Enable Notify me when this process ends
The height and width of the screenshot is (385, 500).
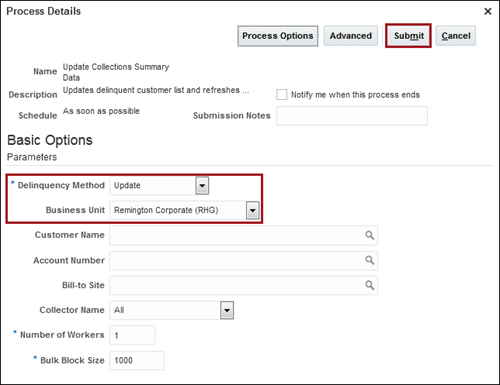282,95
